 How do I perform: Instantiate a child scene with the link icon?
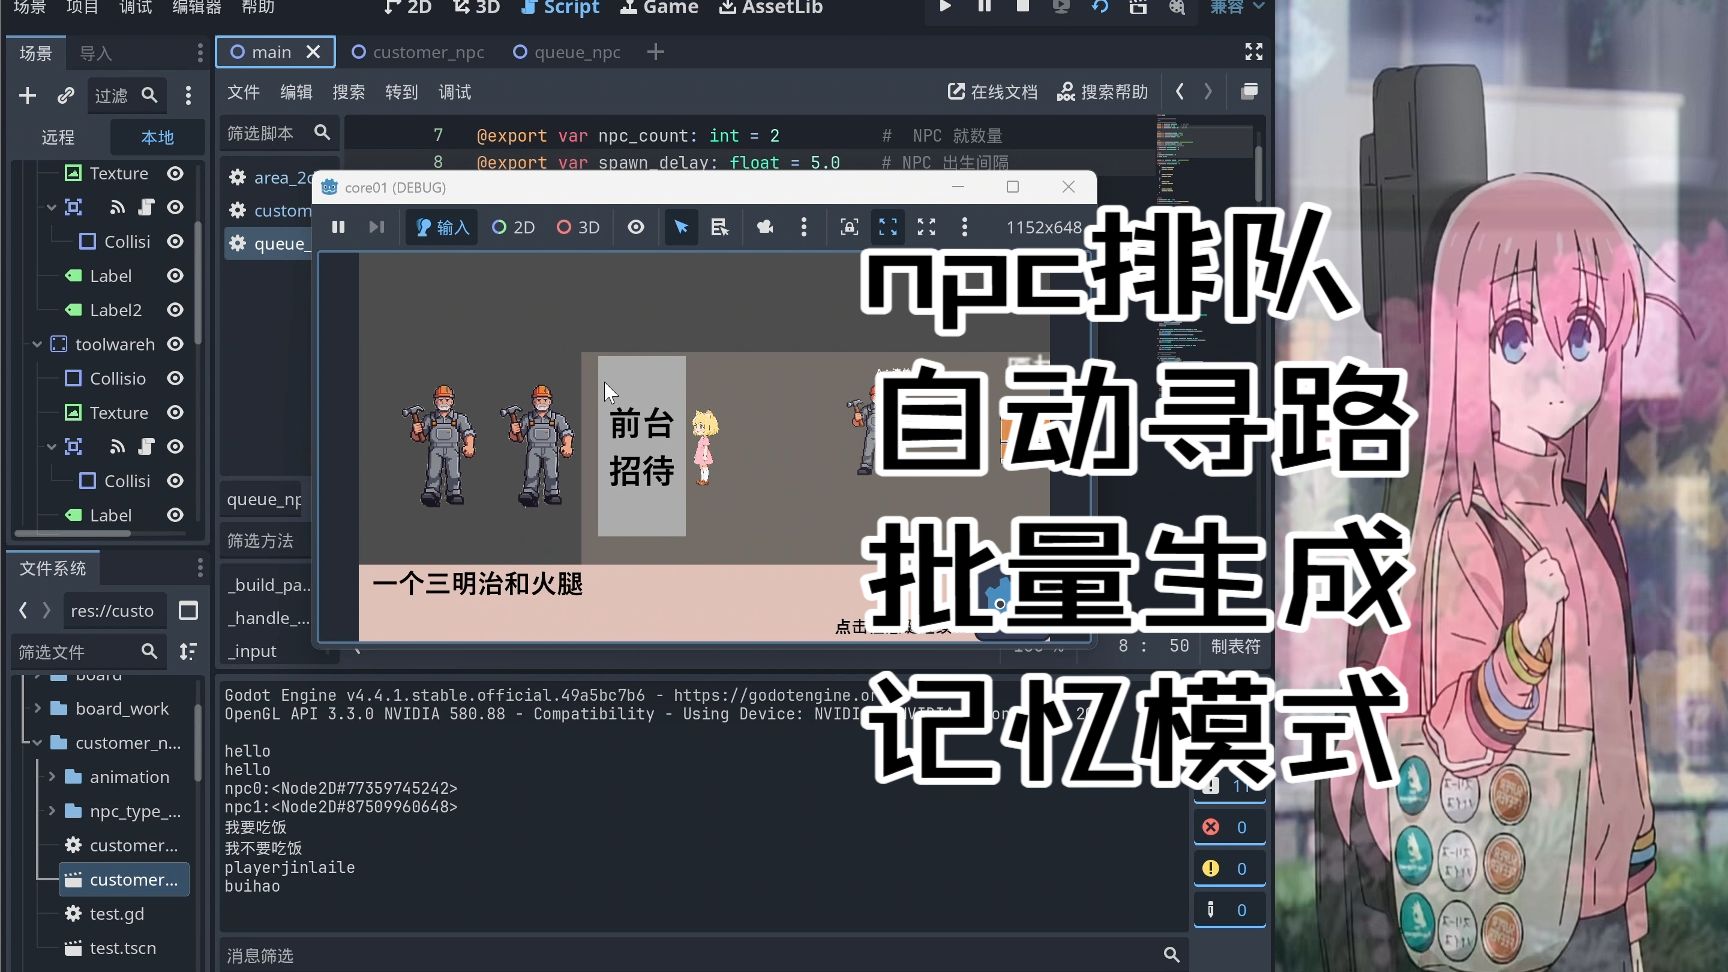pyautogui.click(x=66, y=95)
